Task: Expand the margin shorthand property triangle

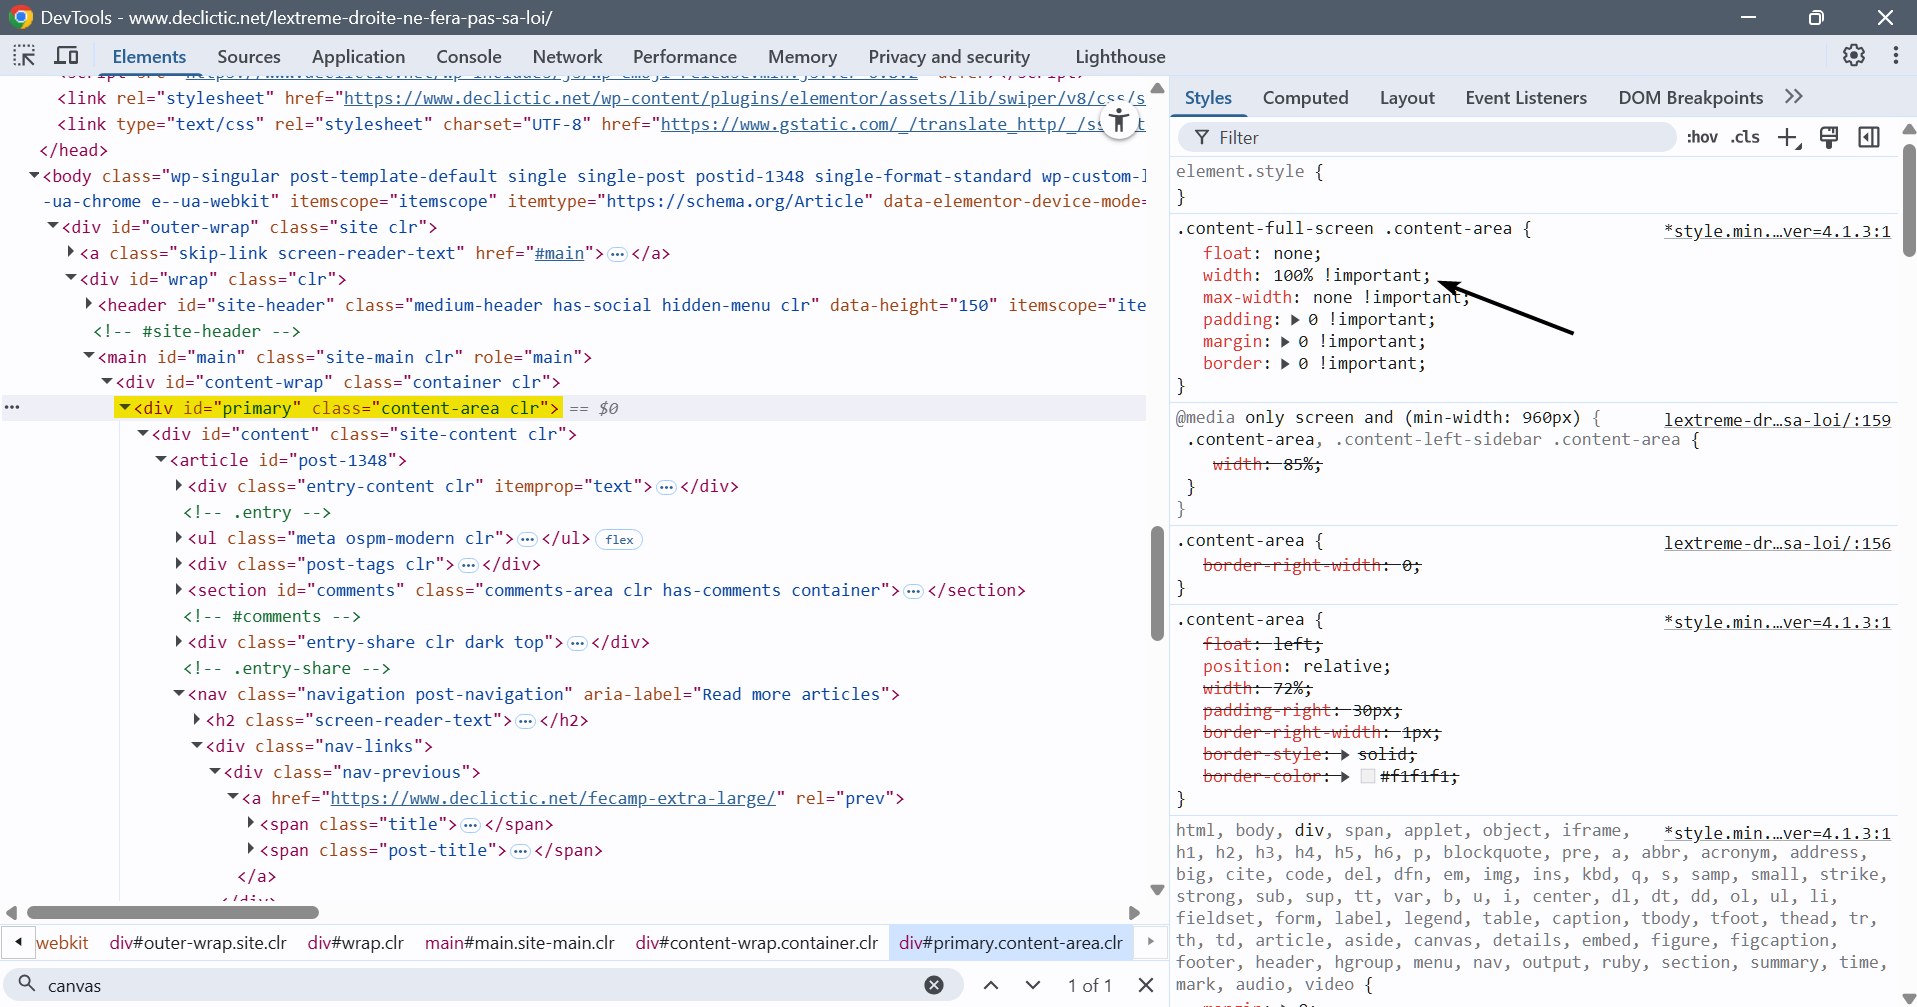Action: [1285, 342]
